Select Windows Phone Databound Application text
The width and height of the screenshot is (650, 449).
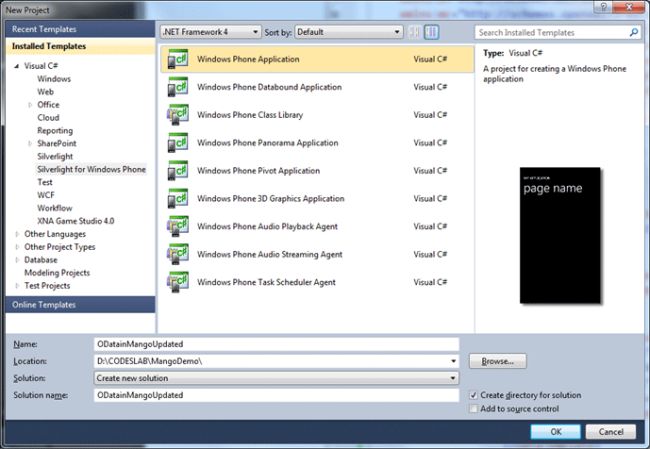coord(269,87)
